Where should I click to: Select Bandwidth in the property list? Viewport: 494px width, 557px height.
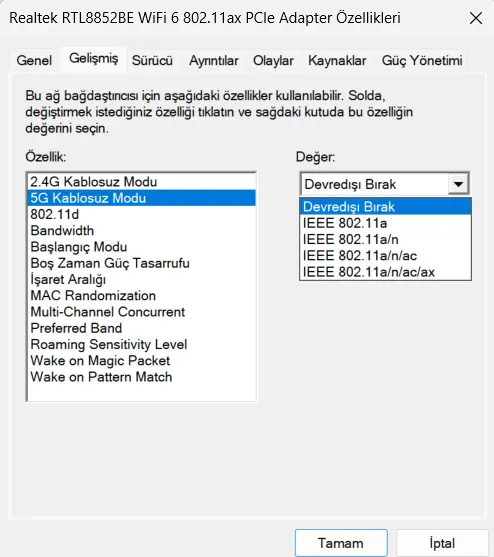tap(142, 231)
